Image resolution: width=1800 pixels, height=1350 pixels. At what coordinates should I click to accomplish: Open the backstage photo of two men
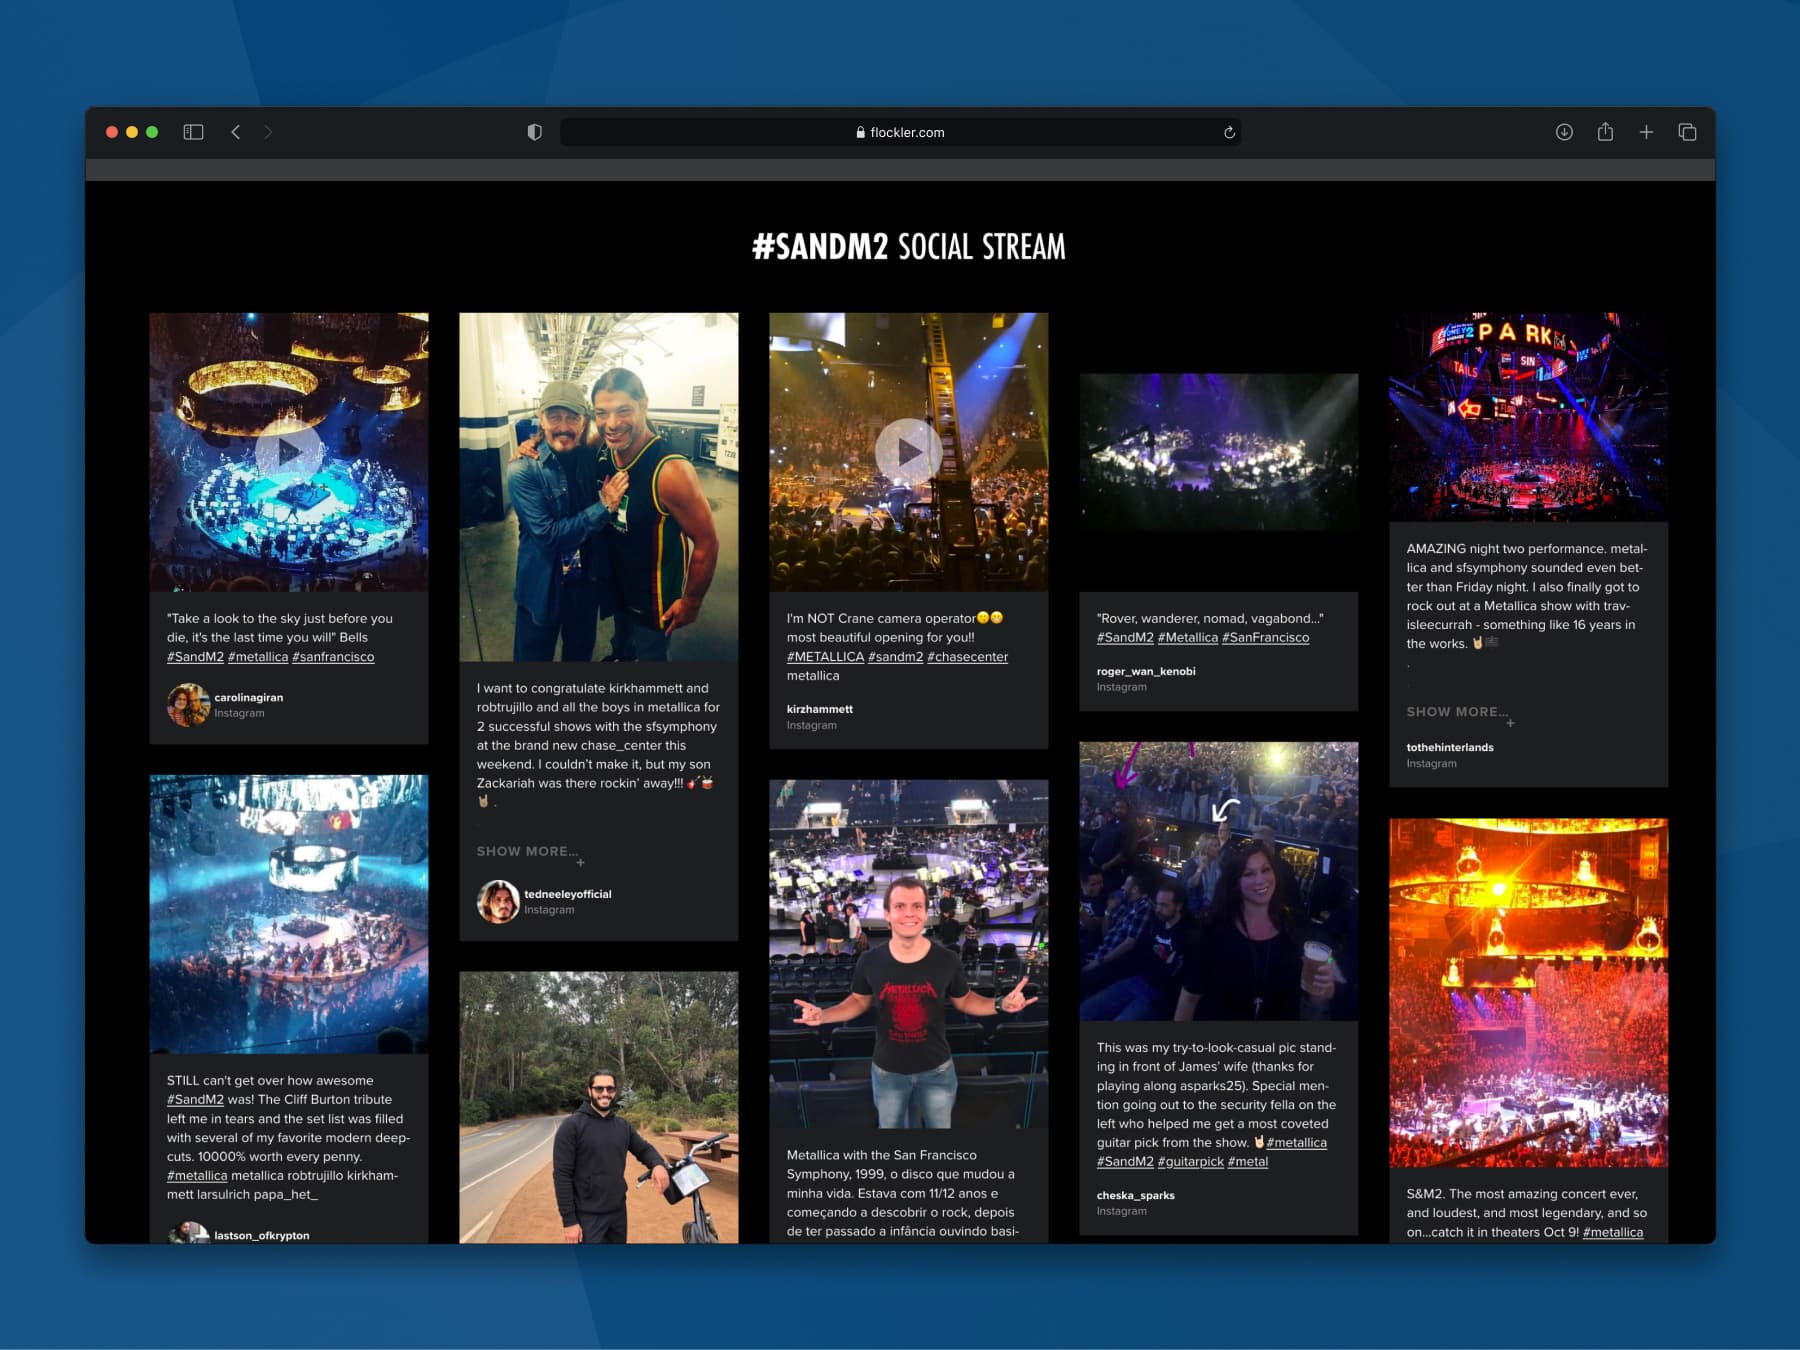[x=598, y=487]
